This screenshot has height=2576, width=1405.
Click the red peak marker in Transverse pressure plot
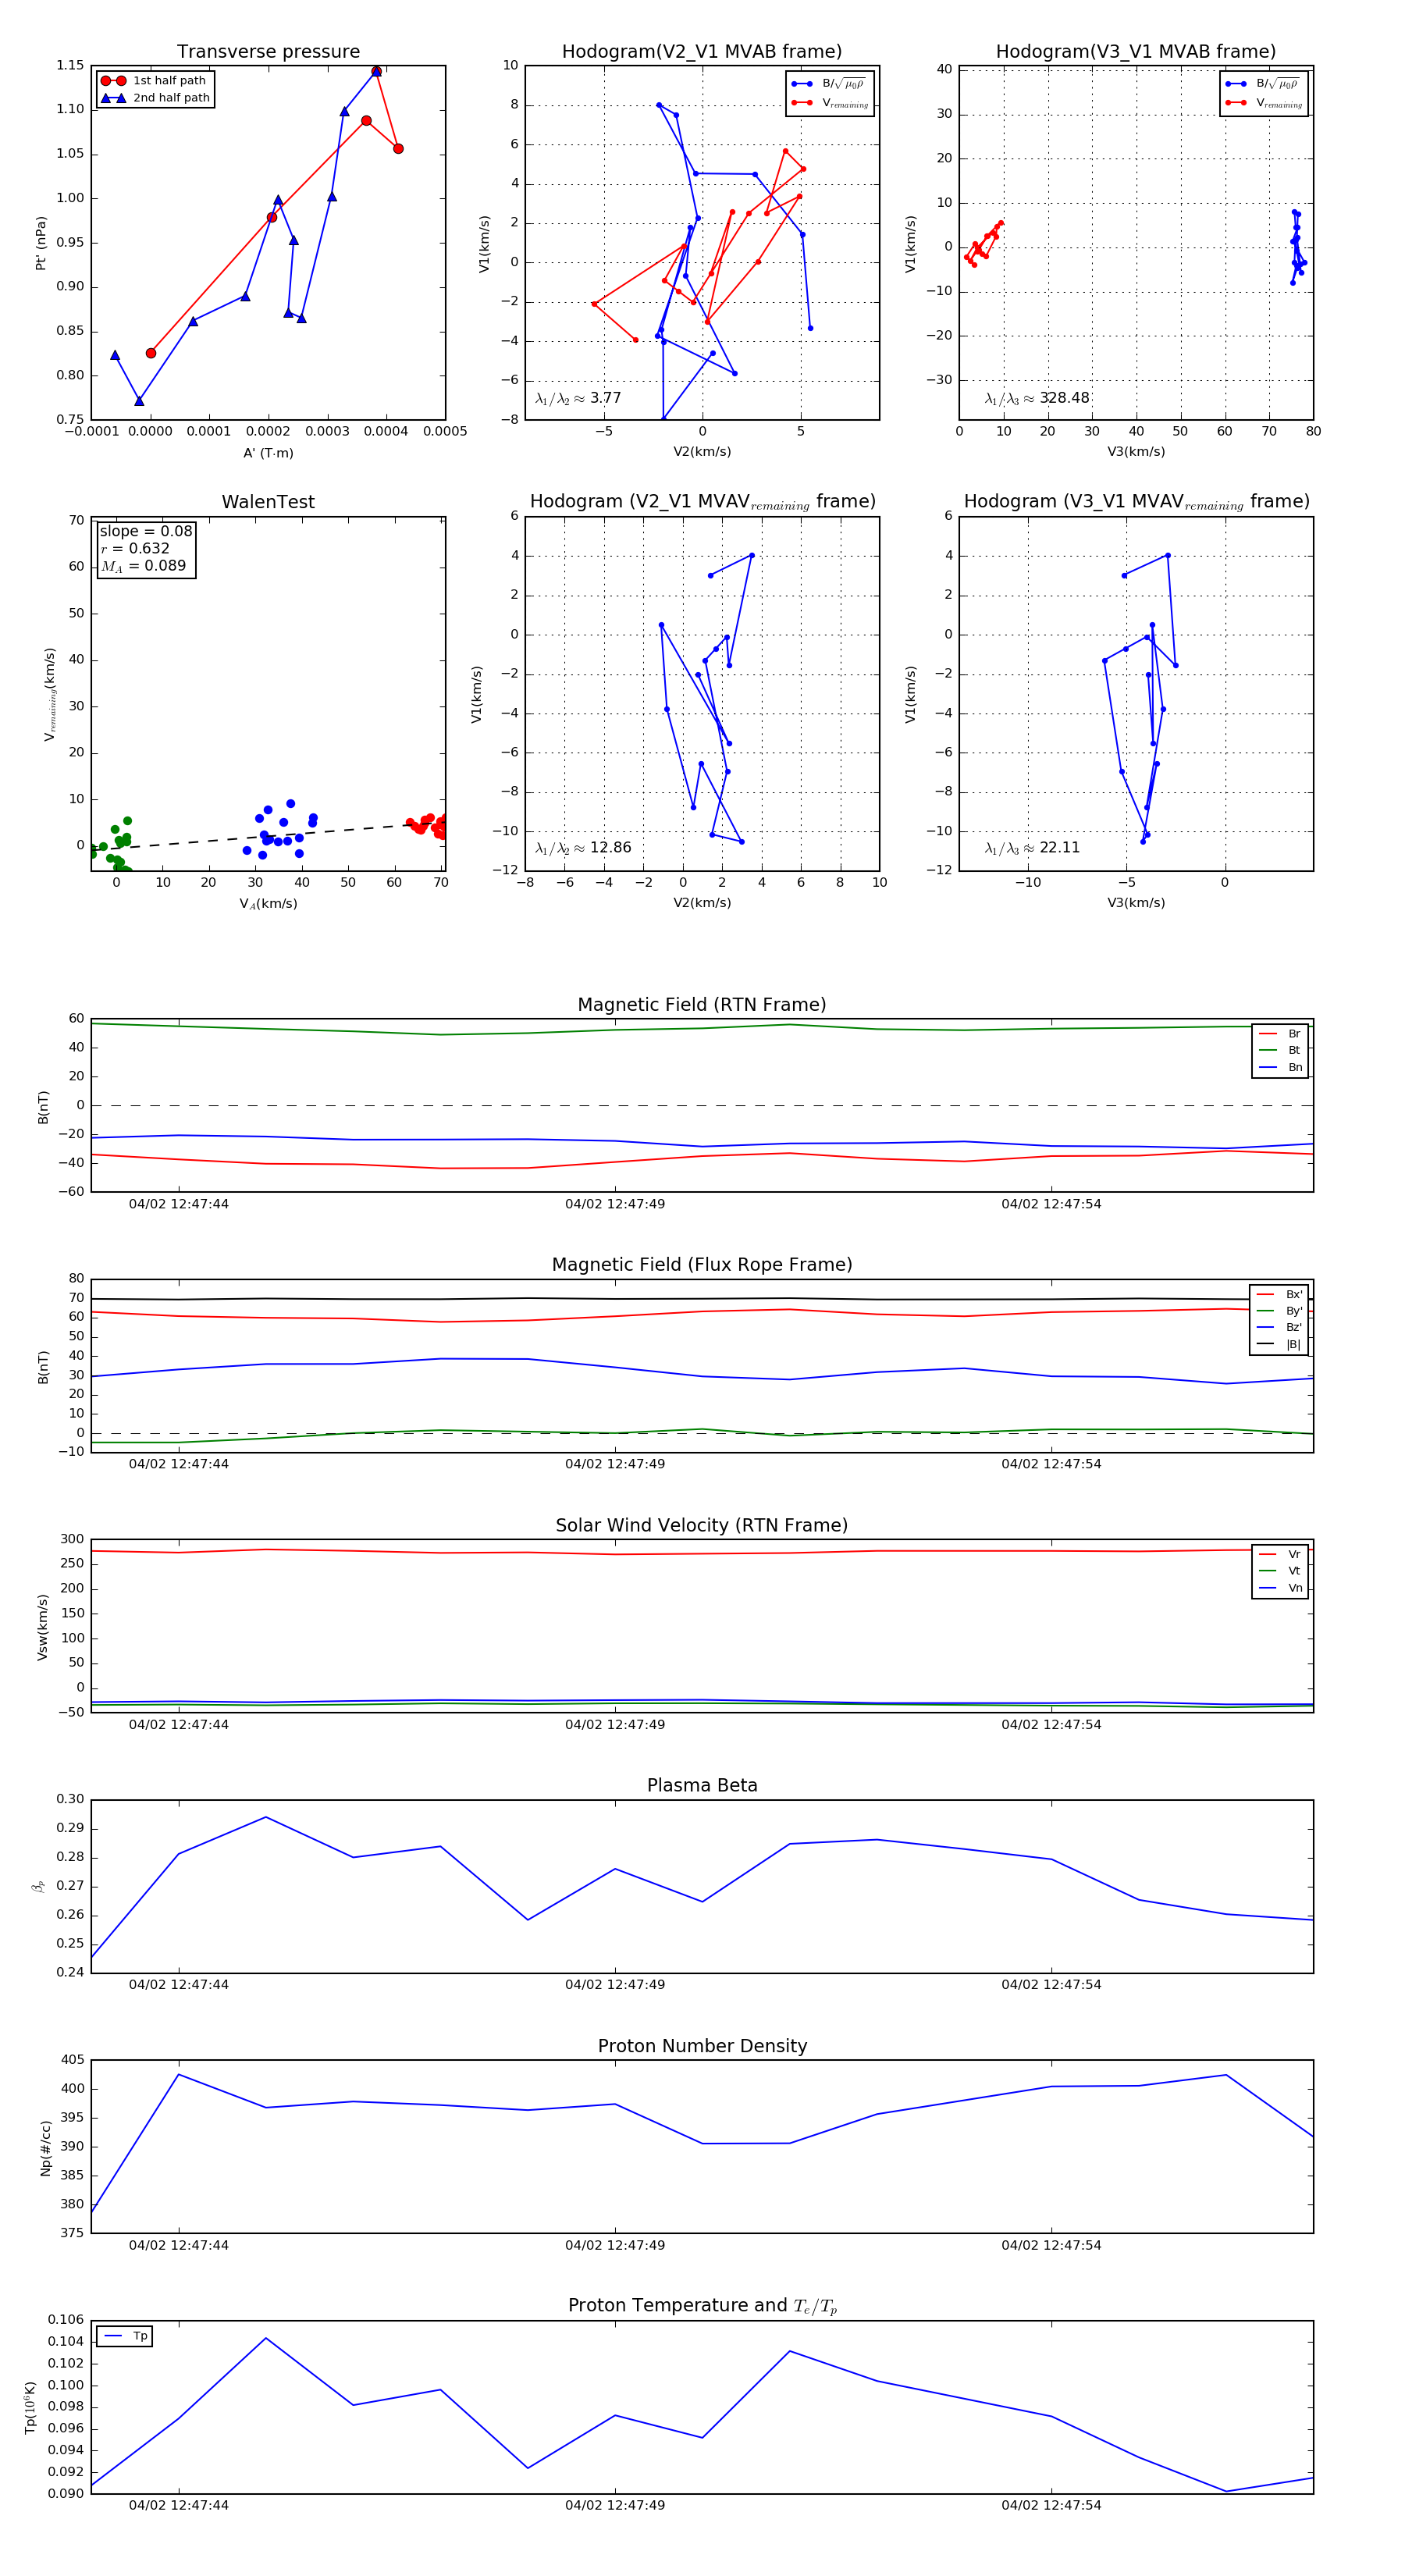pos(376,72)
